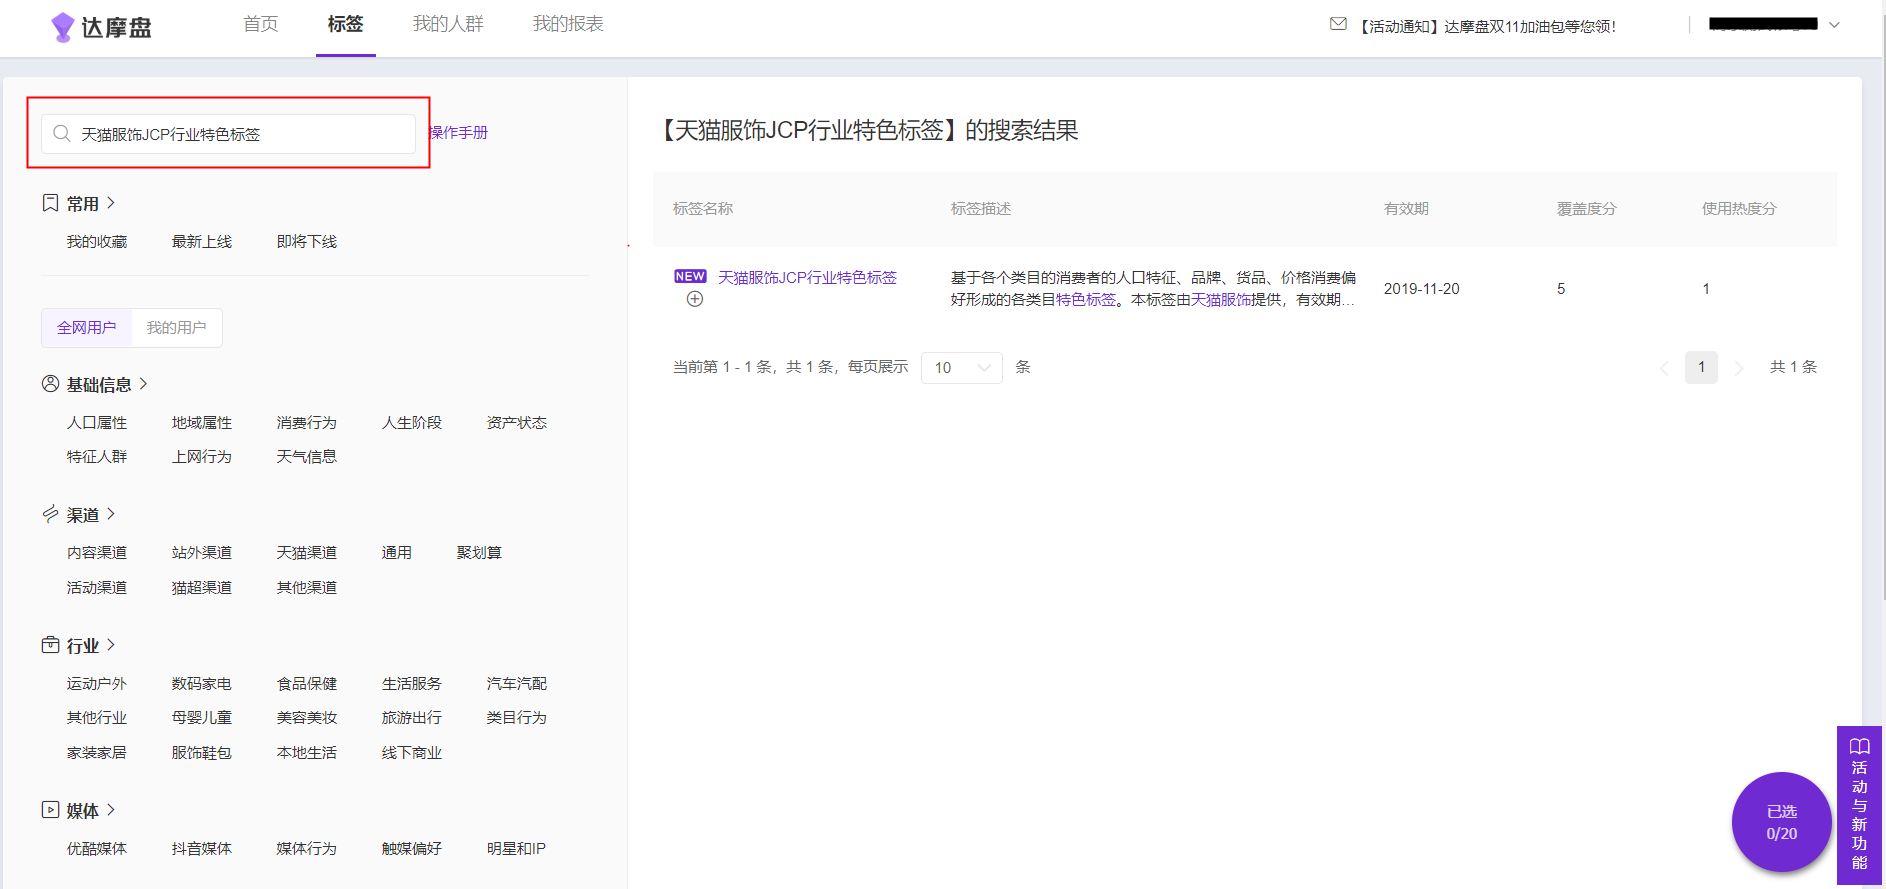
Task: Click the 常用 bookmark icon
Action: (x=50, y=203)
